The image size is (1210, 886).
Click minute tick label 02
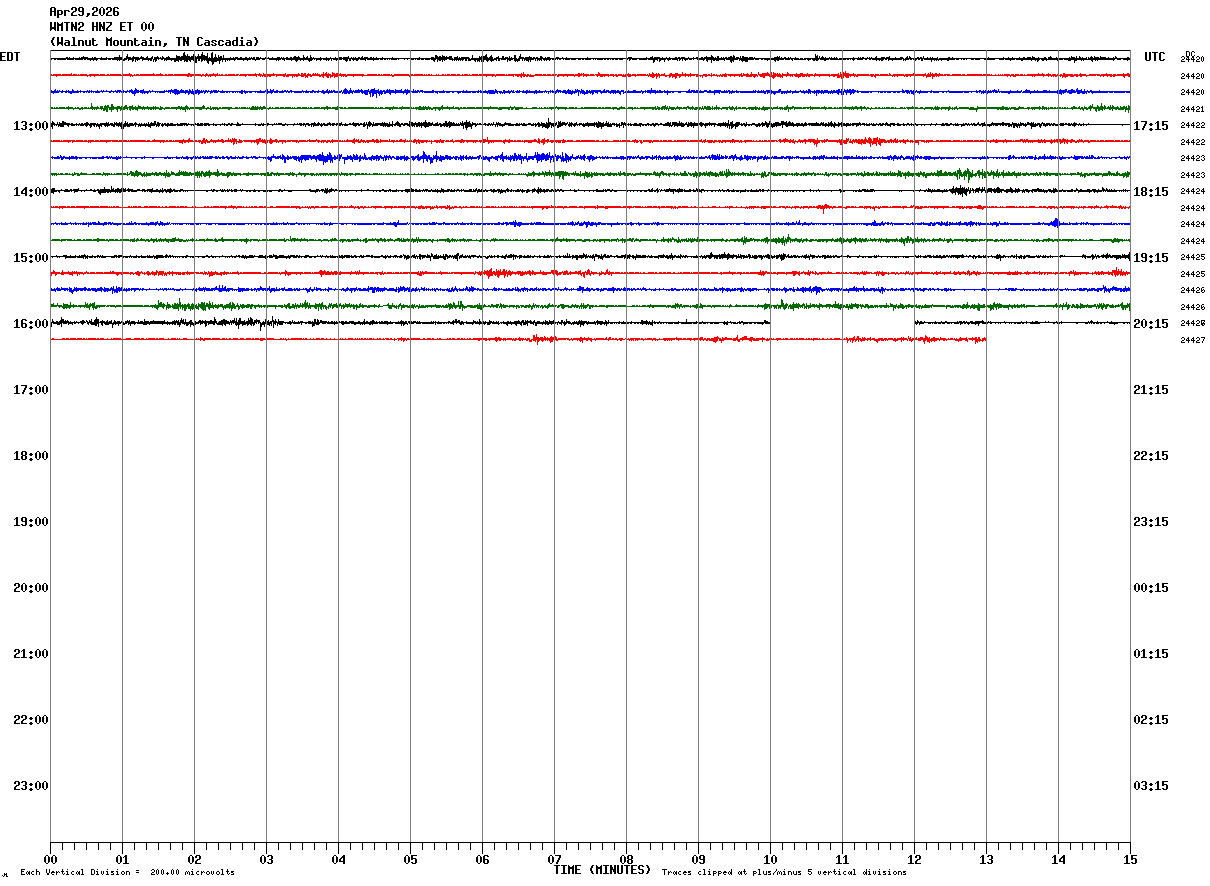tap(194, 859)
